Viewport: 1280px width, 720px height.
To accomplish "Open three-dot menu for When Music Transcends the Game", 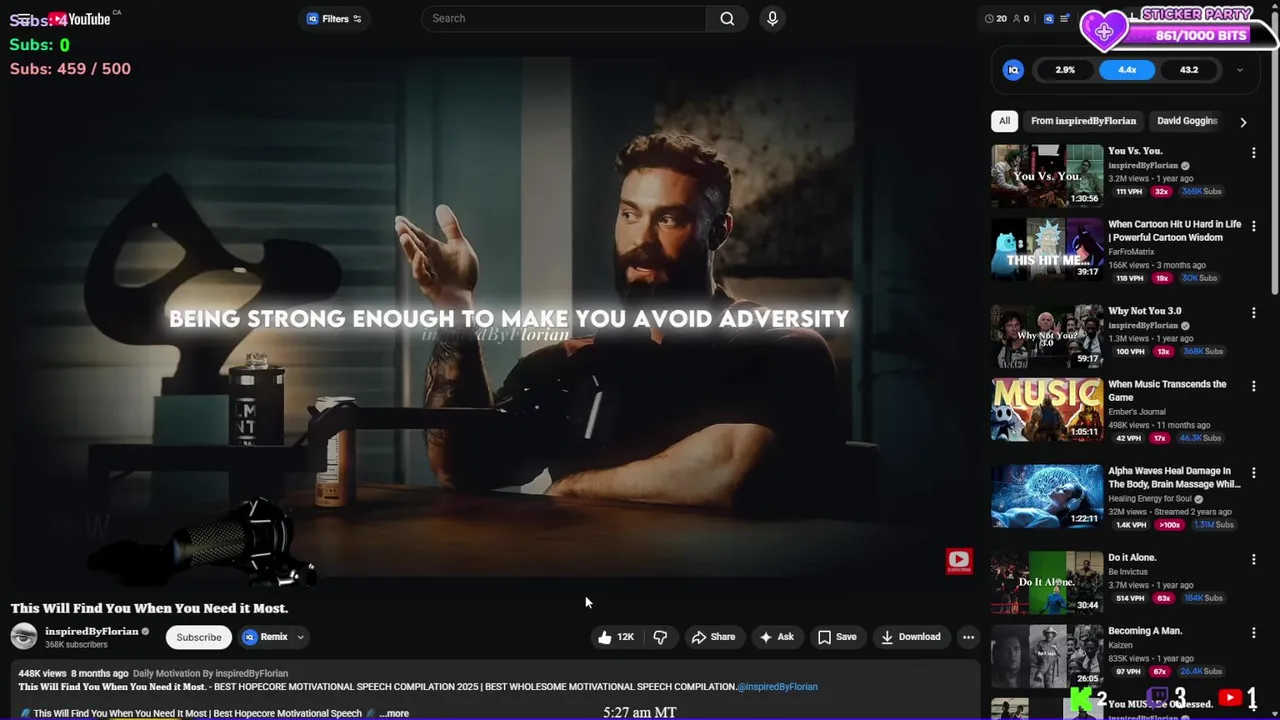I will (1253, 386).
